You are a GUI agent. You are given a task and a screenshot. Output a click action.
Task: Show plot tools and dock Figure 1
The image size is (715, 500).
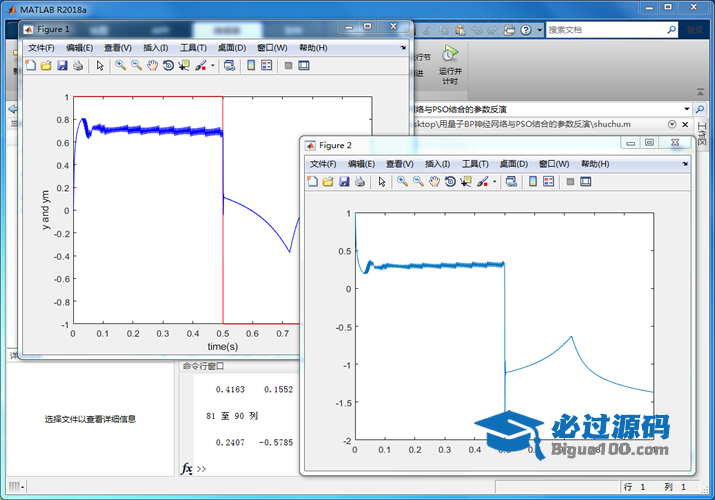[x=304, y=66]
